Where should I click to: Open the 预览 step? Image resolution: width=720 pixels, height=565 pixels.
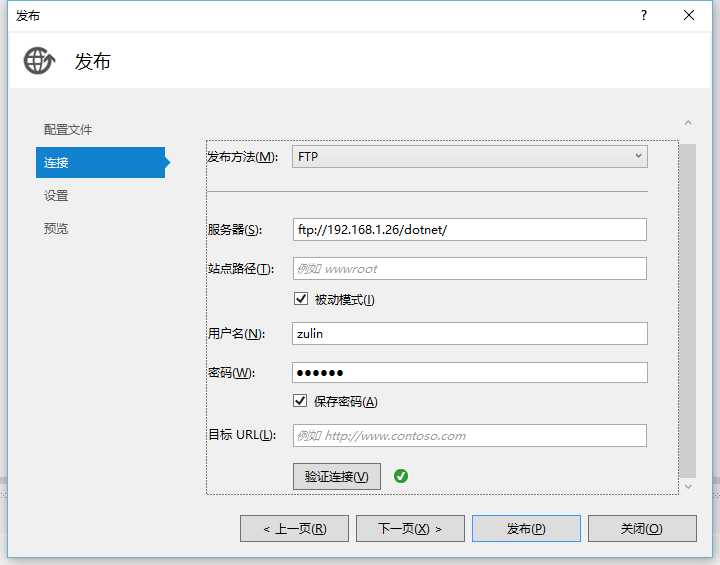(x=56, y=228)
